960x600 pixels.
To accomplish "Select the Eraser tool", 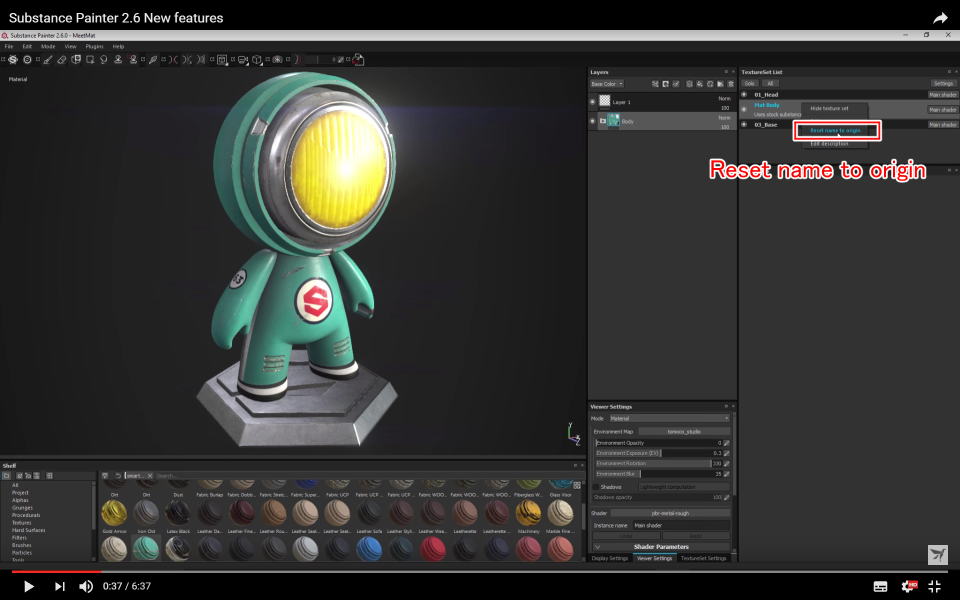I will point(62,59).
